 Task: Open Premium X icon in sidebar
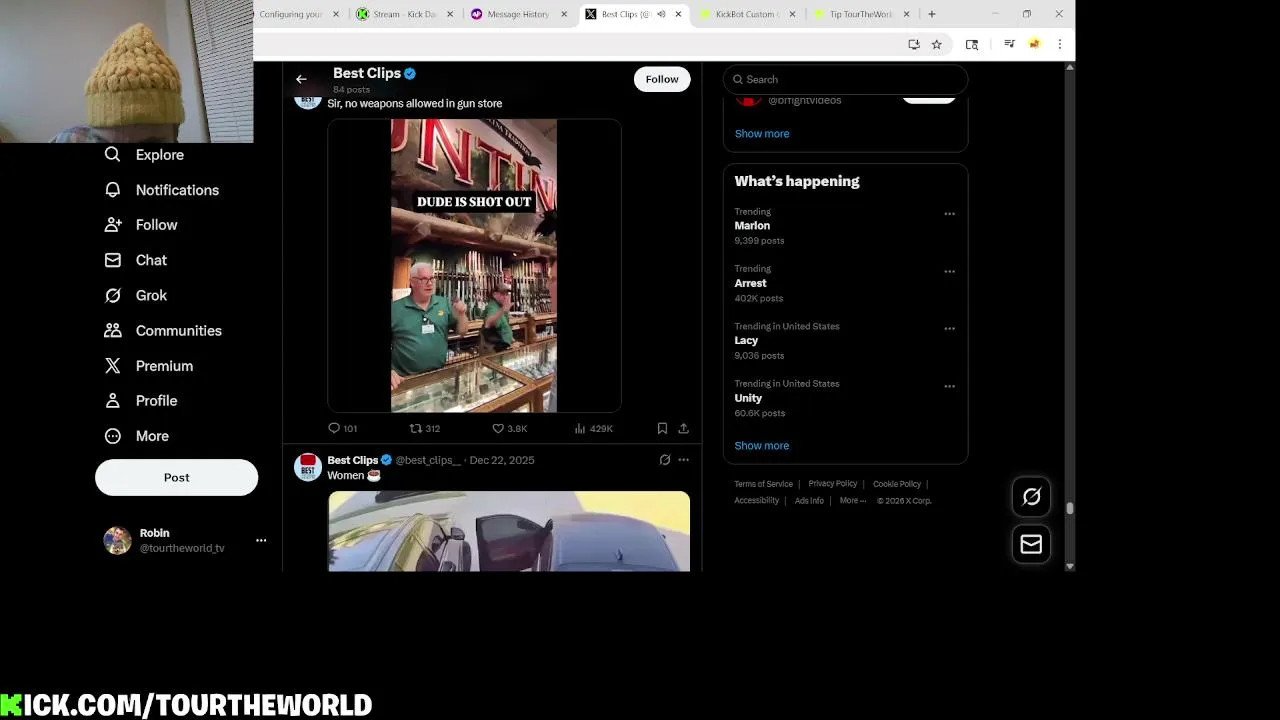(113, 366)
